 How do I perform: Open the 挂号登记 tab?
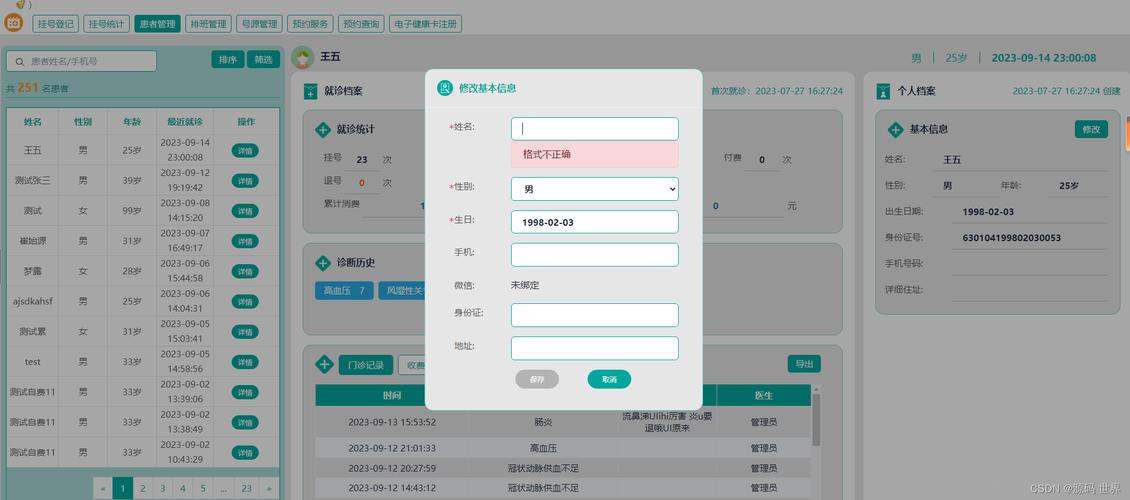point(55,24)
